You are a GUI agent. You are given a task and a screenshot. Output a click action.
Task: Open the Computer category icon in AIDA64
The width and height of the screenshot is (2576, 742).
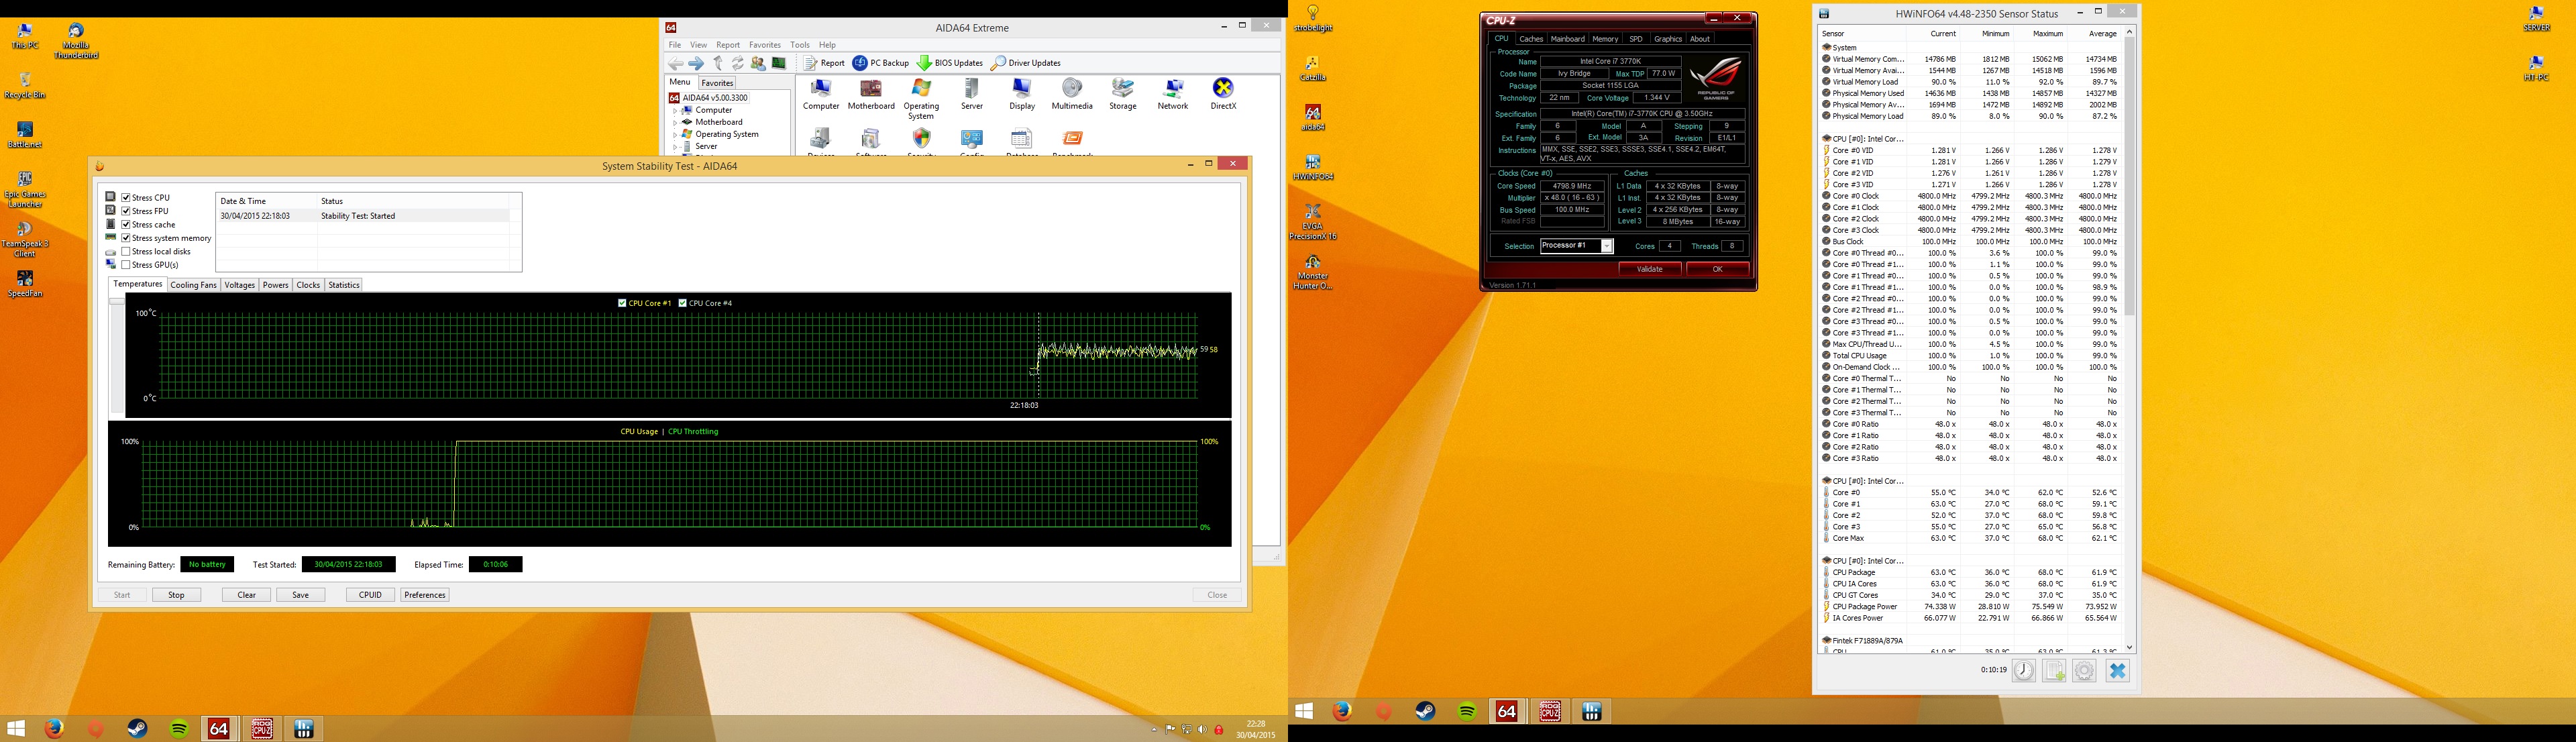pyautogui.click(x=821, y=94)
